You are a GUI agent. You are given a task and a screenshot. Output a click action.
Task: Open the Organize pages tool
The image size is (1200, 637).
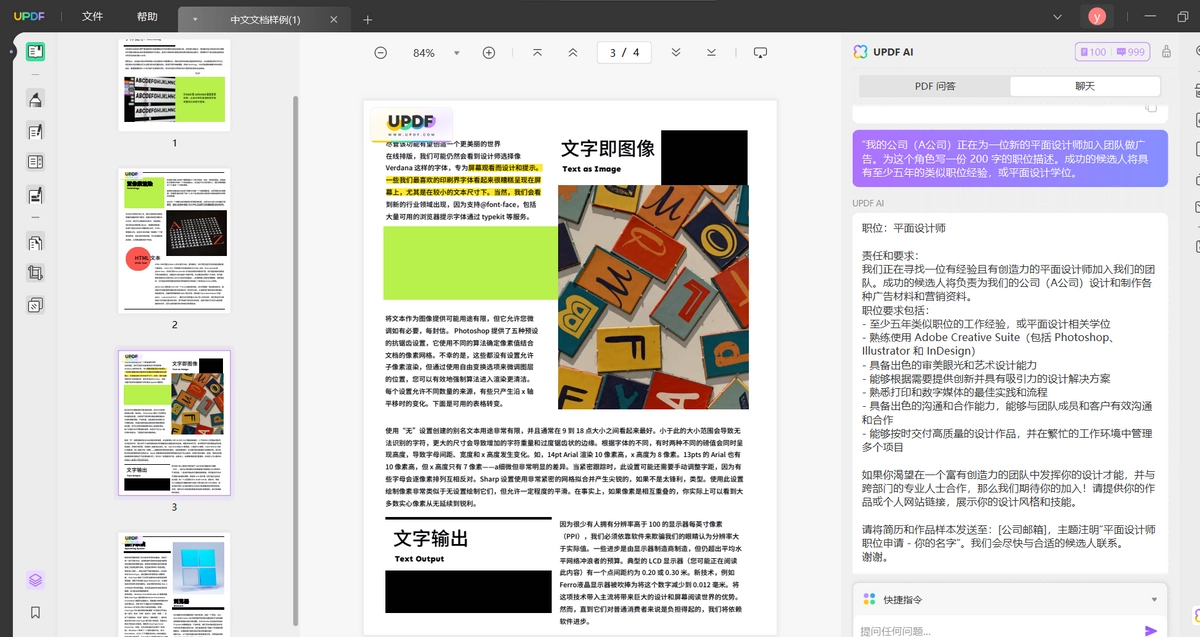35,242
